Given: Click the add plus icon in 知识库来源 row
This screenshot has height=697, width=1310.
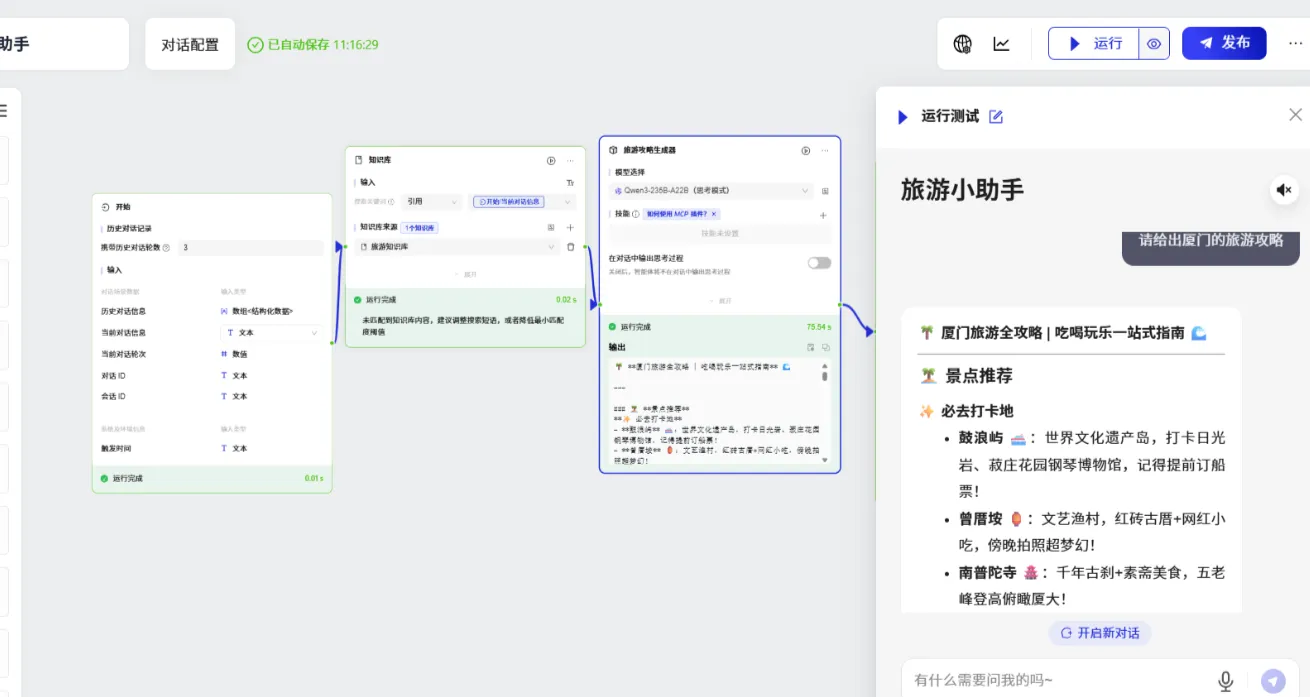Looking at the screenshot, I should pyautogui.click(x=571, y=228).
